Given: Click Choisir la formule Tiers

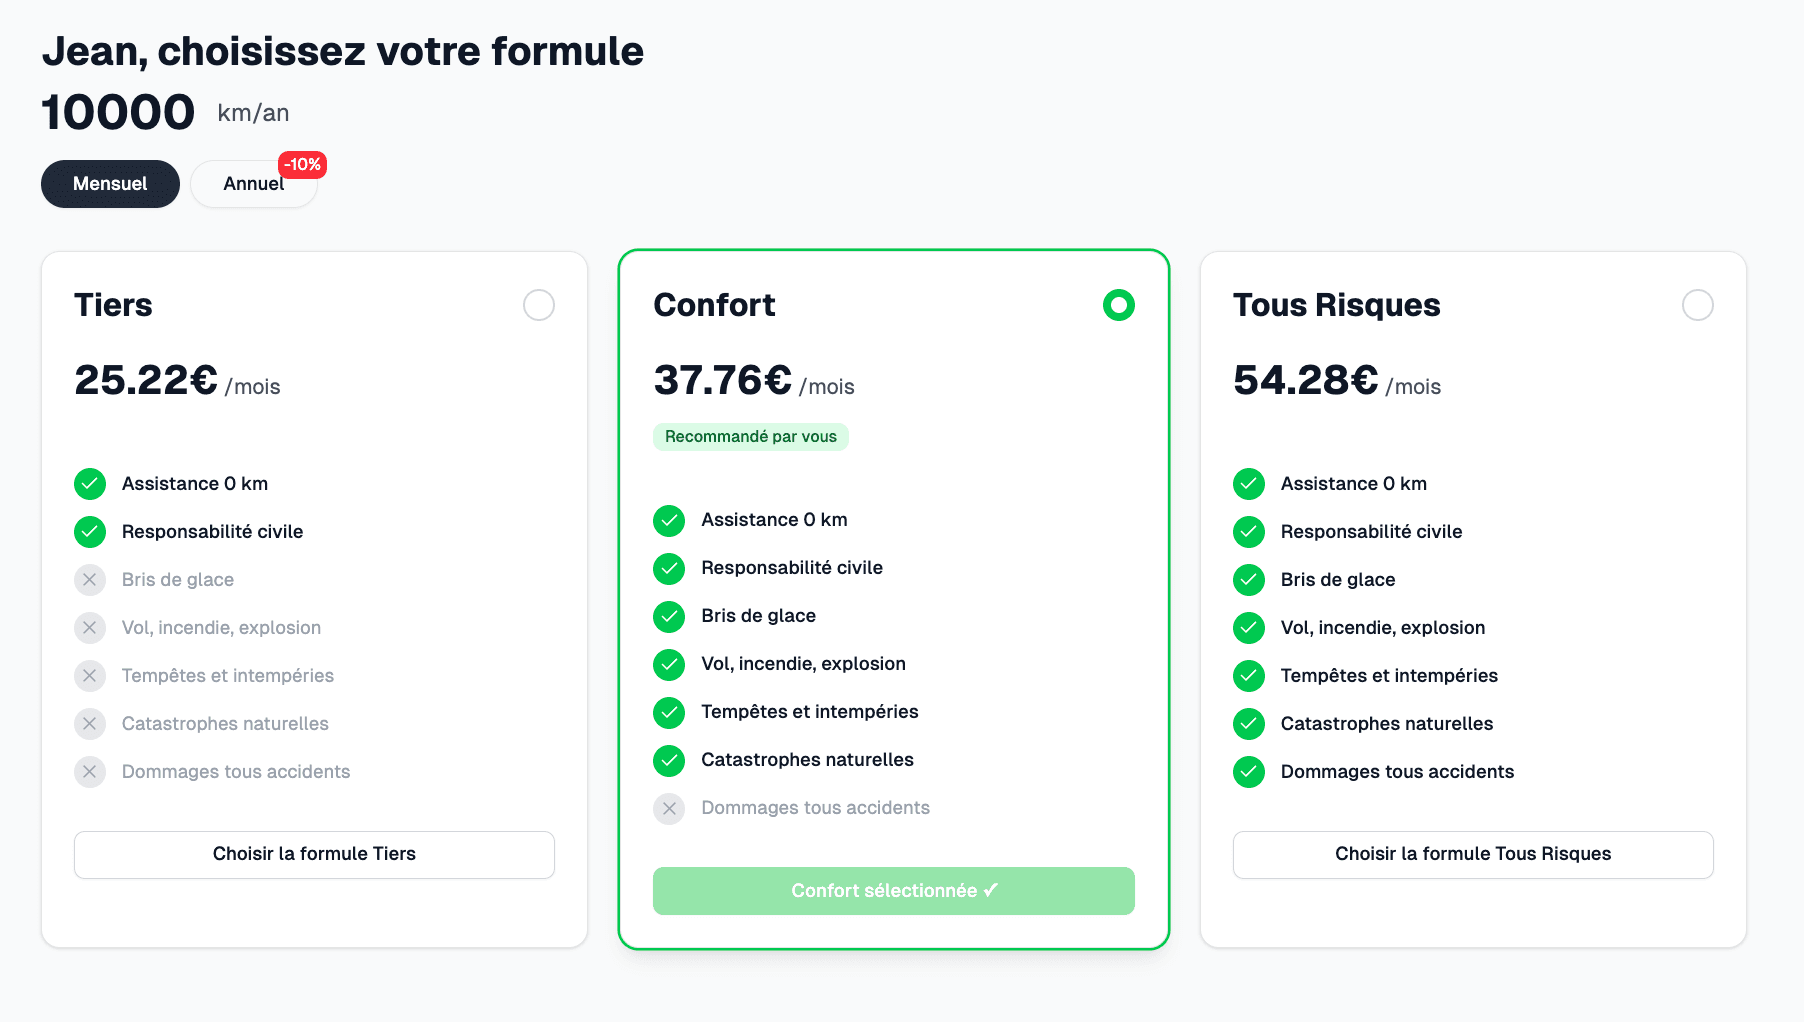Looking at the screenshot, I should point(313,854).
